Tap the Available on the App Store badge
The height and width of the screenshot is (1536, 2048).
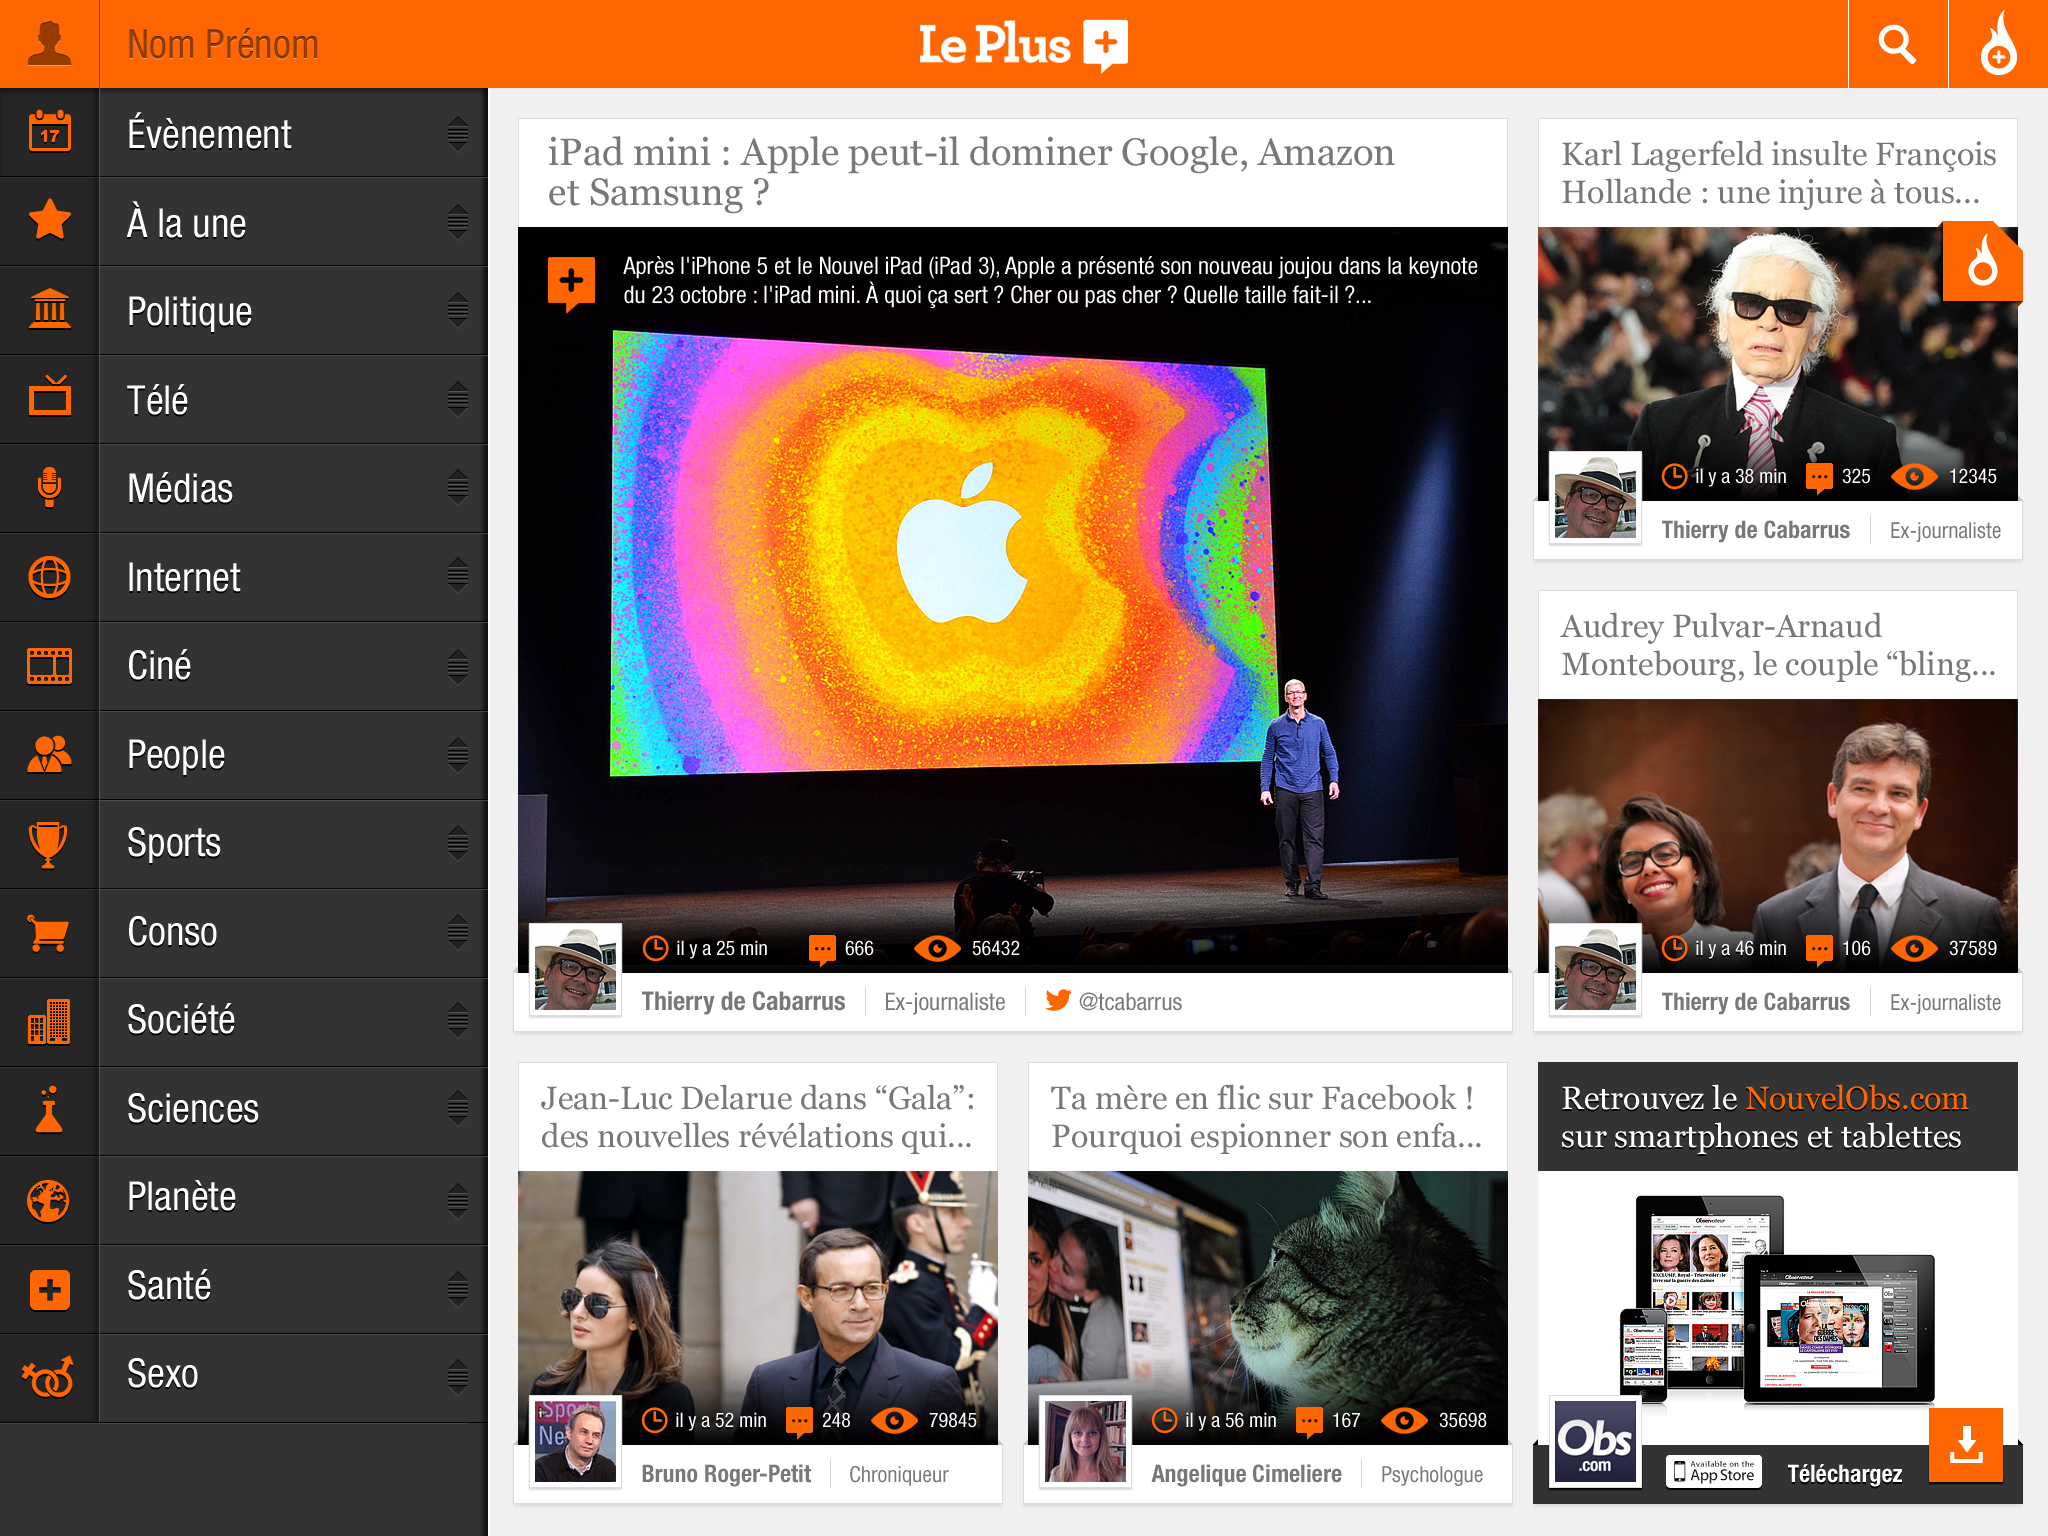coord(1714,1471)
